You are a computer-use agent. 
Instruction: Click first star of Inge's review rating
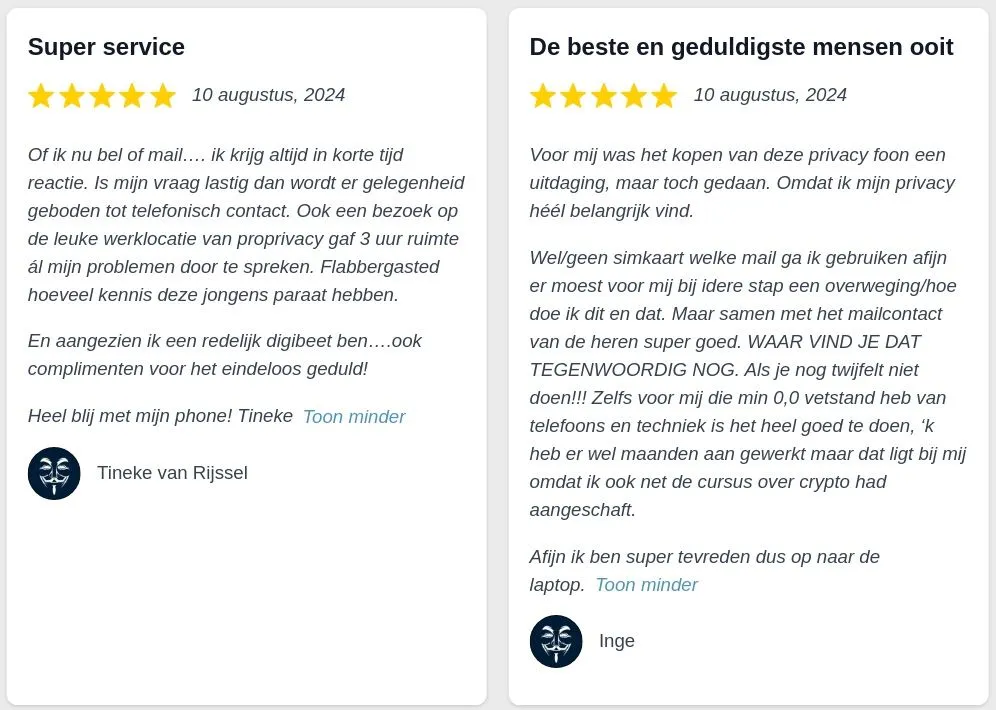click(x=543, y=96)
